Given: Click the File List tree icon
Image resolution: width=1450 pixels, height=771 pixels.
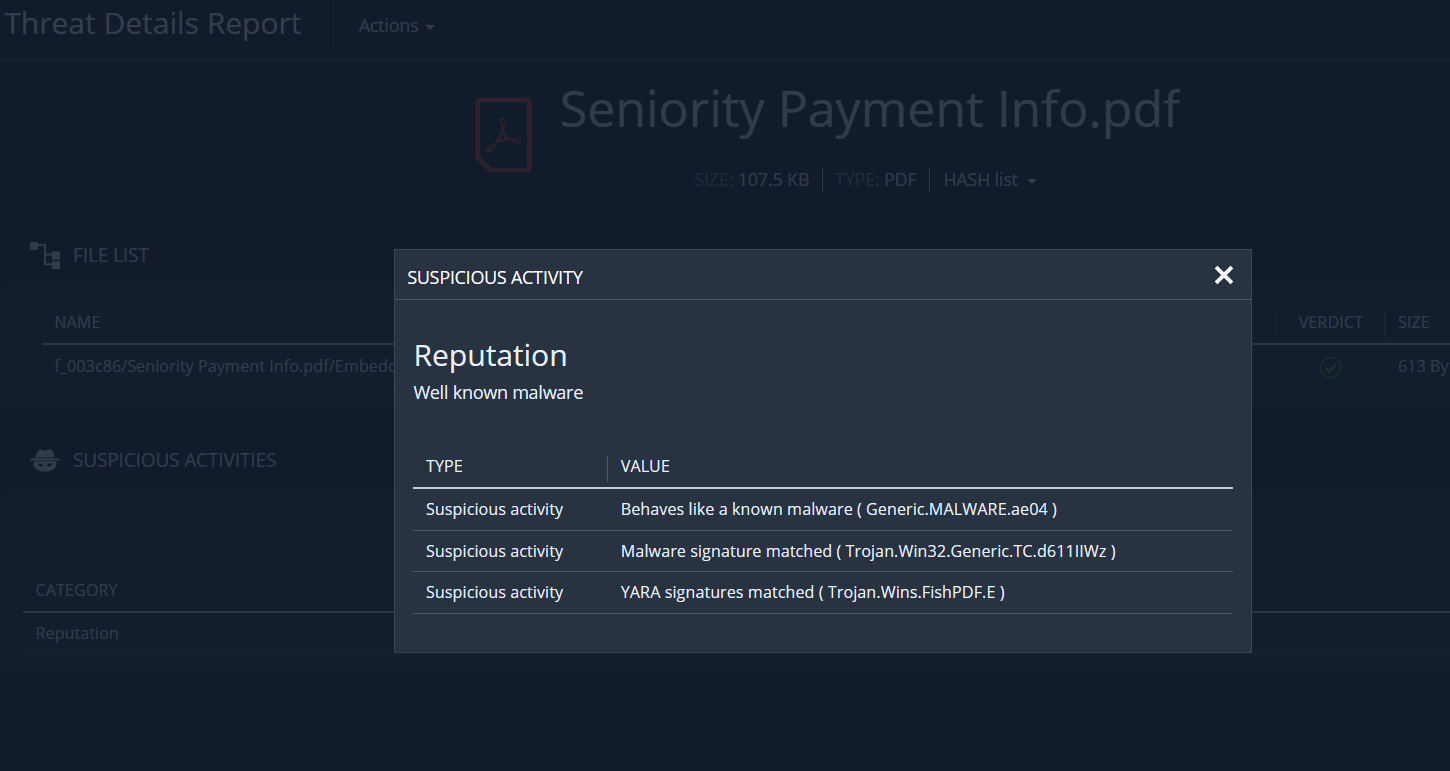Looking at the screenshot, I should pos(45,255).
